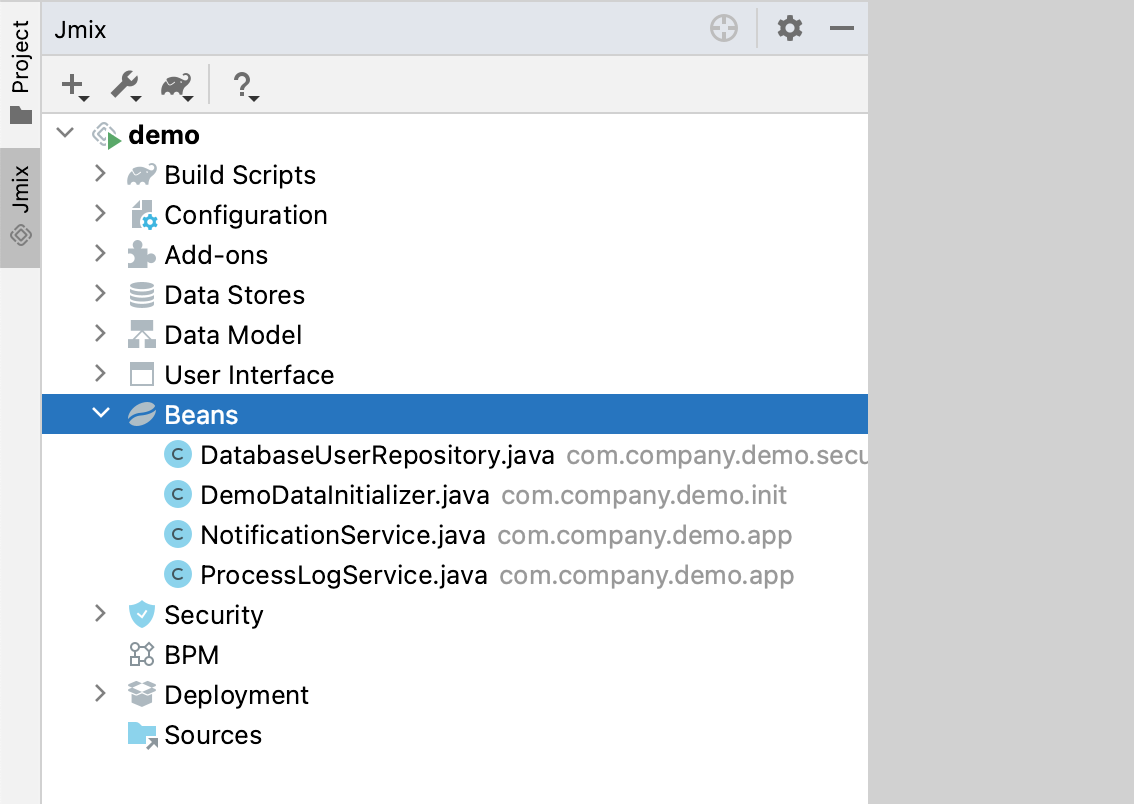The height and width of the screenshot is (804, 1134).
Task: Select the demo project label
Action: 164,135
